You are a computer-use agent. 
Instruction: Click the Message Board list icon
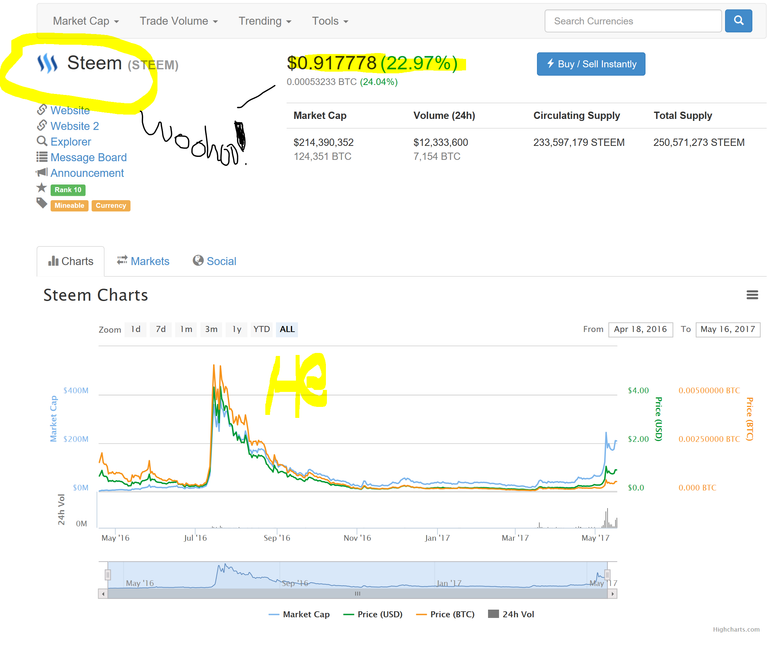[42, 157]
